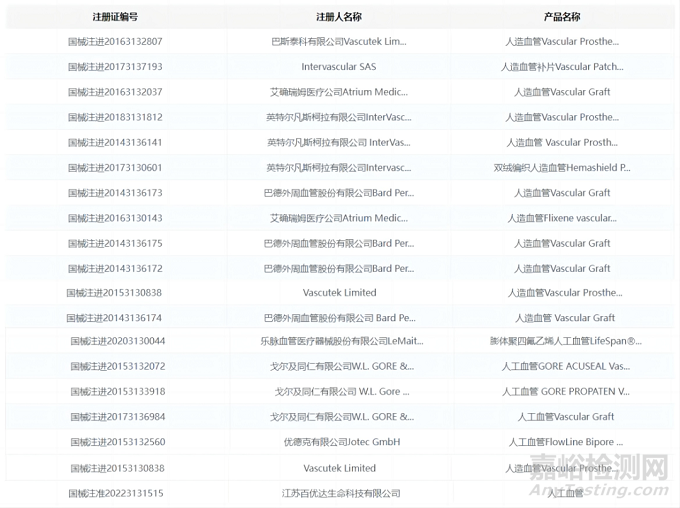The height and width of the screenshot is (508, 680).
Task: Select registration number 国械注进20153132560
Action: point(115,442)
